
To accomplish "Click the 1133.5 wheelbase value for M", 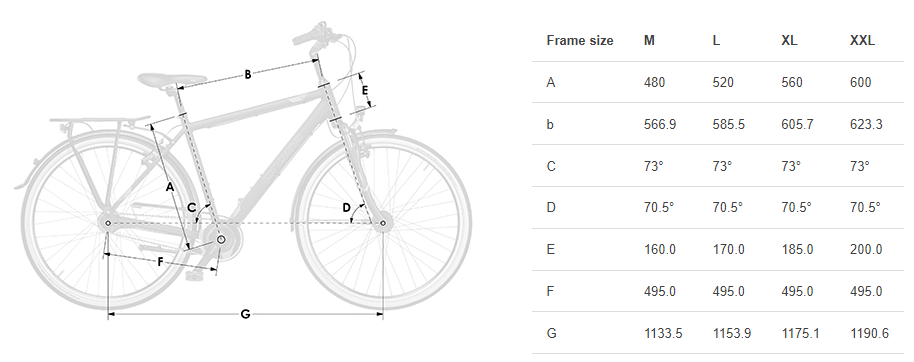I will point(663,333).
